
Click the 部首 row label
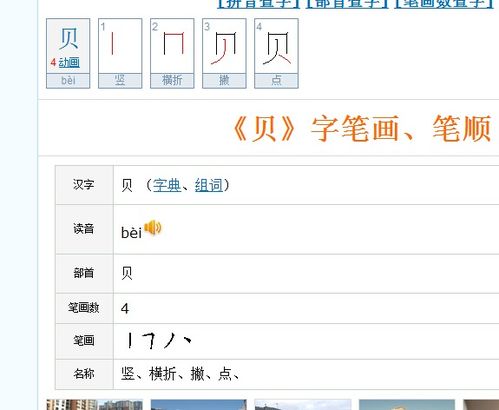(84, 273)
